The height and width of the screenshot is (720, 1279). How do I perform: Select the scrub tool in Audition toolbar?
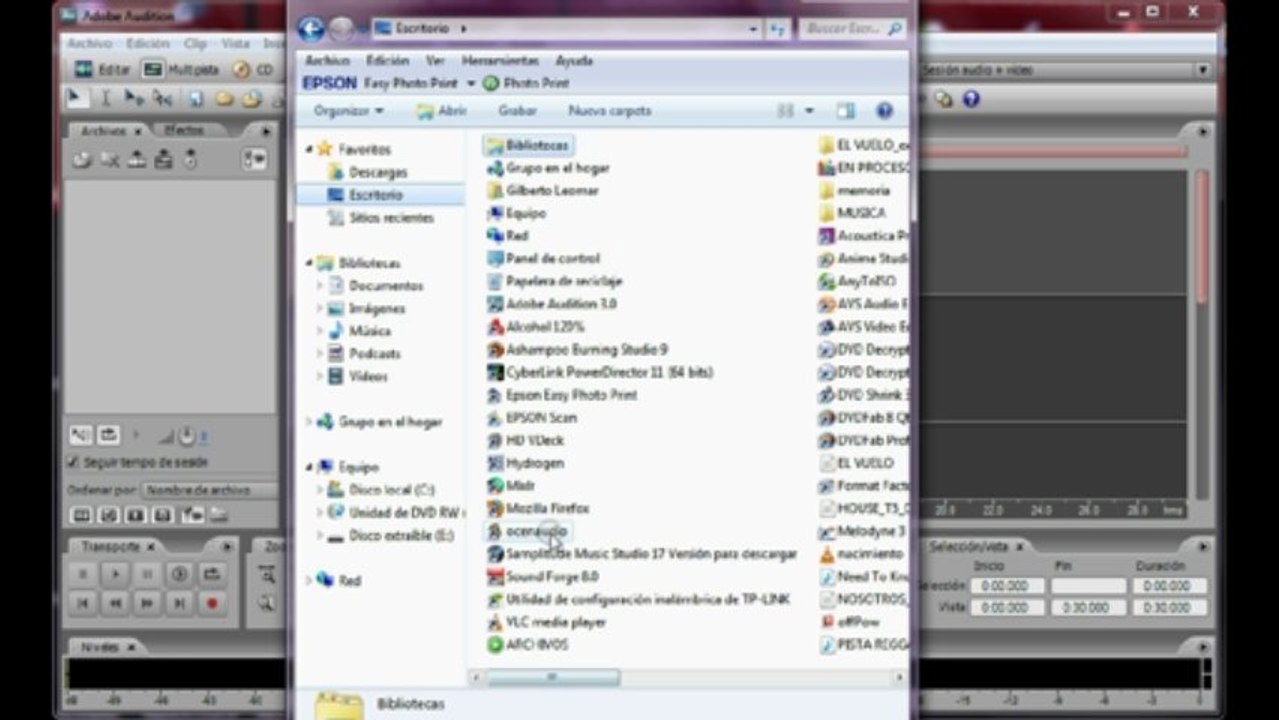pos(162,98)
